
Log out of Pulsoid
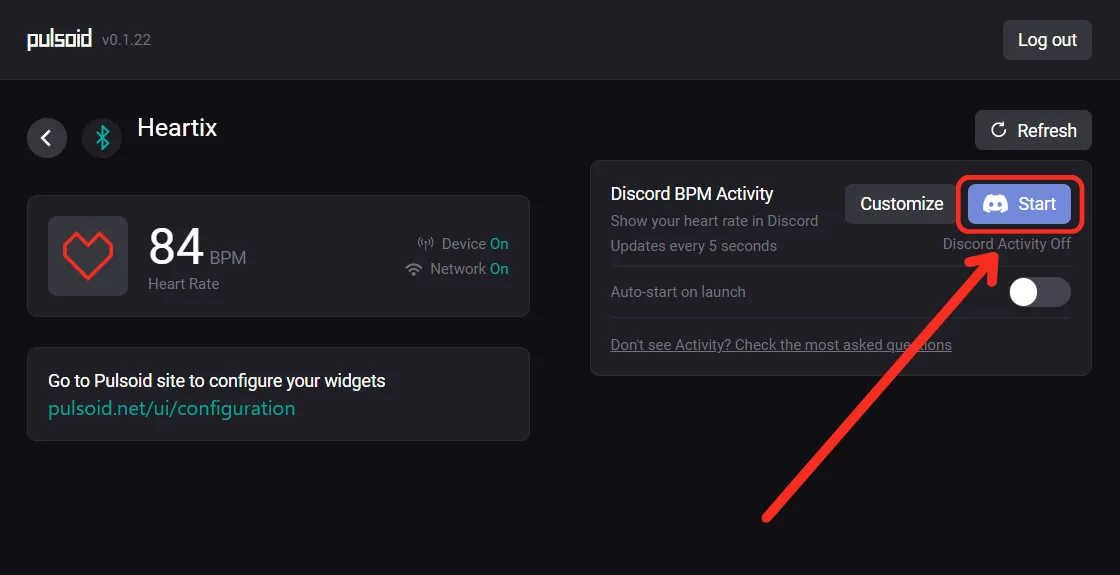click(1047, 40)
